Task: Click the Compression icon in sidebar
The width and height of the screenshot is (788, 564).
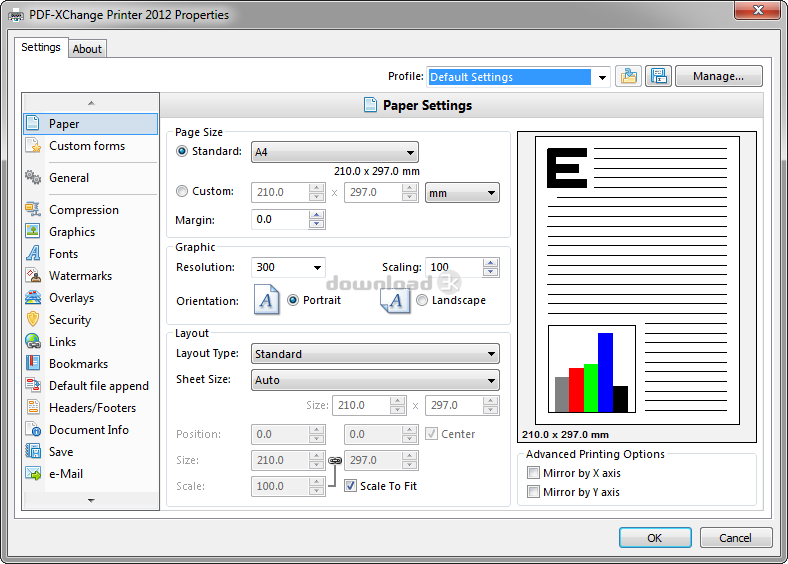Action: coord(33,209)
